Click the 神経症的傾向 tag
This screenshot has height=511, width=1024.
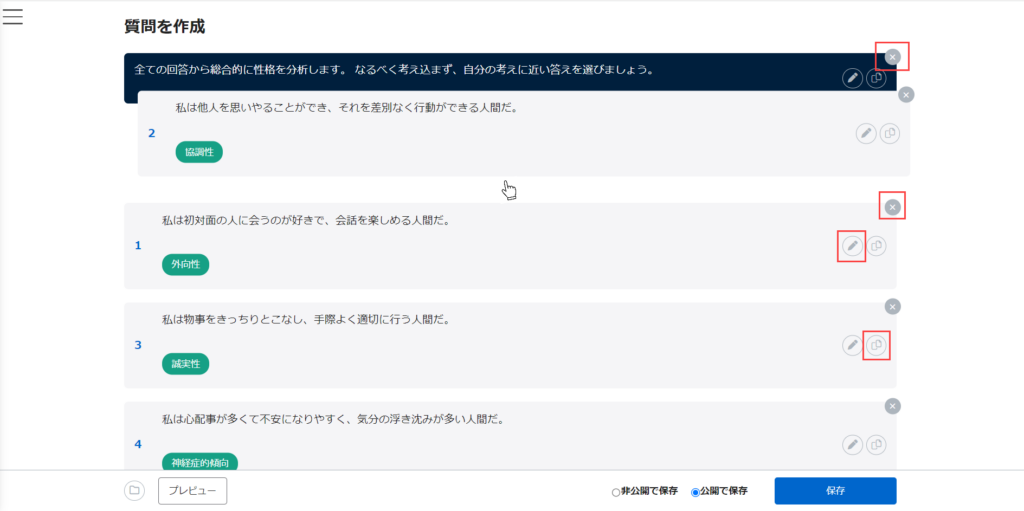200,463
